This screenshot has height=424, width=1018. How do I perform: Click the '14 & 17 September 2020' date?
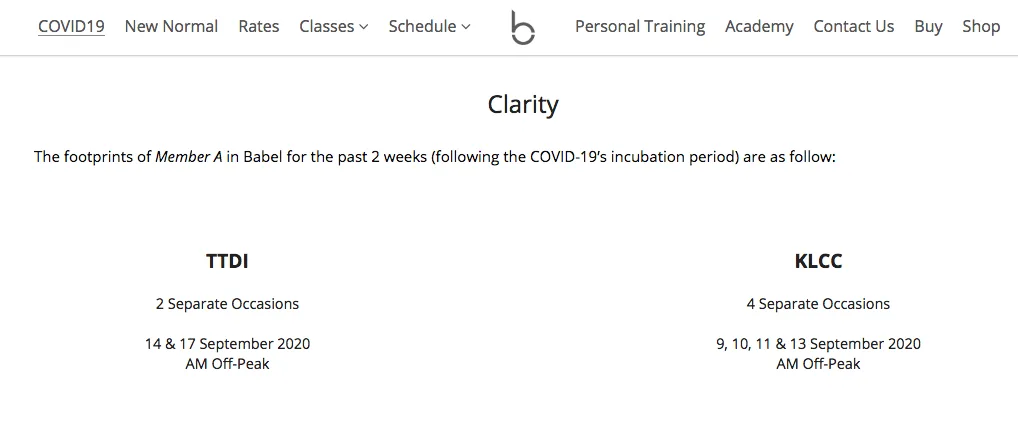click(x=227, y=344)
